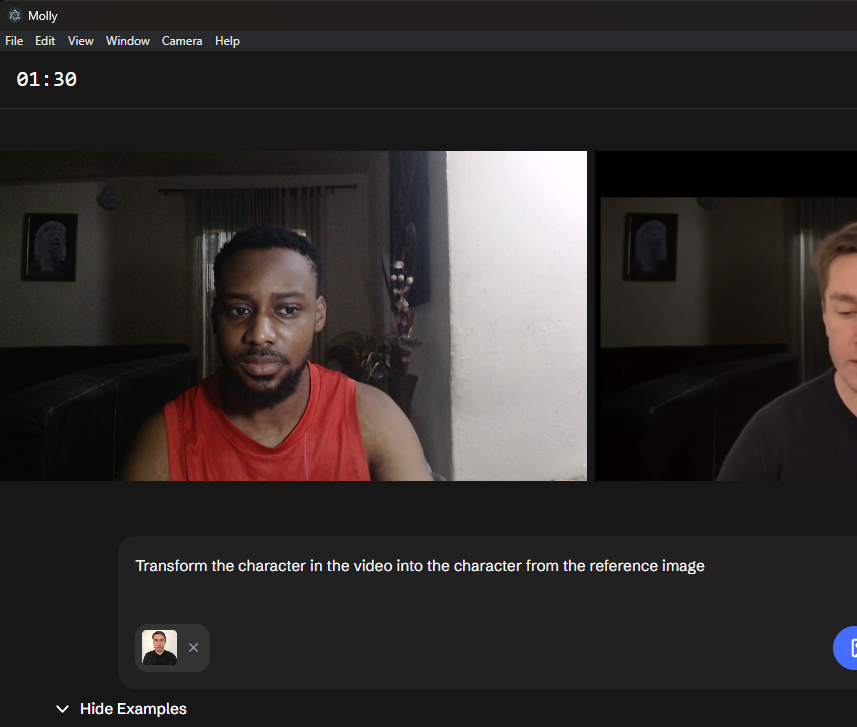Click the white wall in original video
This screenshot has height=727, width=857.
pos(516,300)
